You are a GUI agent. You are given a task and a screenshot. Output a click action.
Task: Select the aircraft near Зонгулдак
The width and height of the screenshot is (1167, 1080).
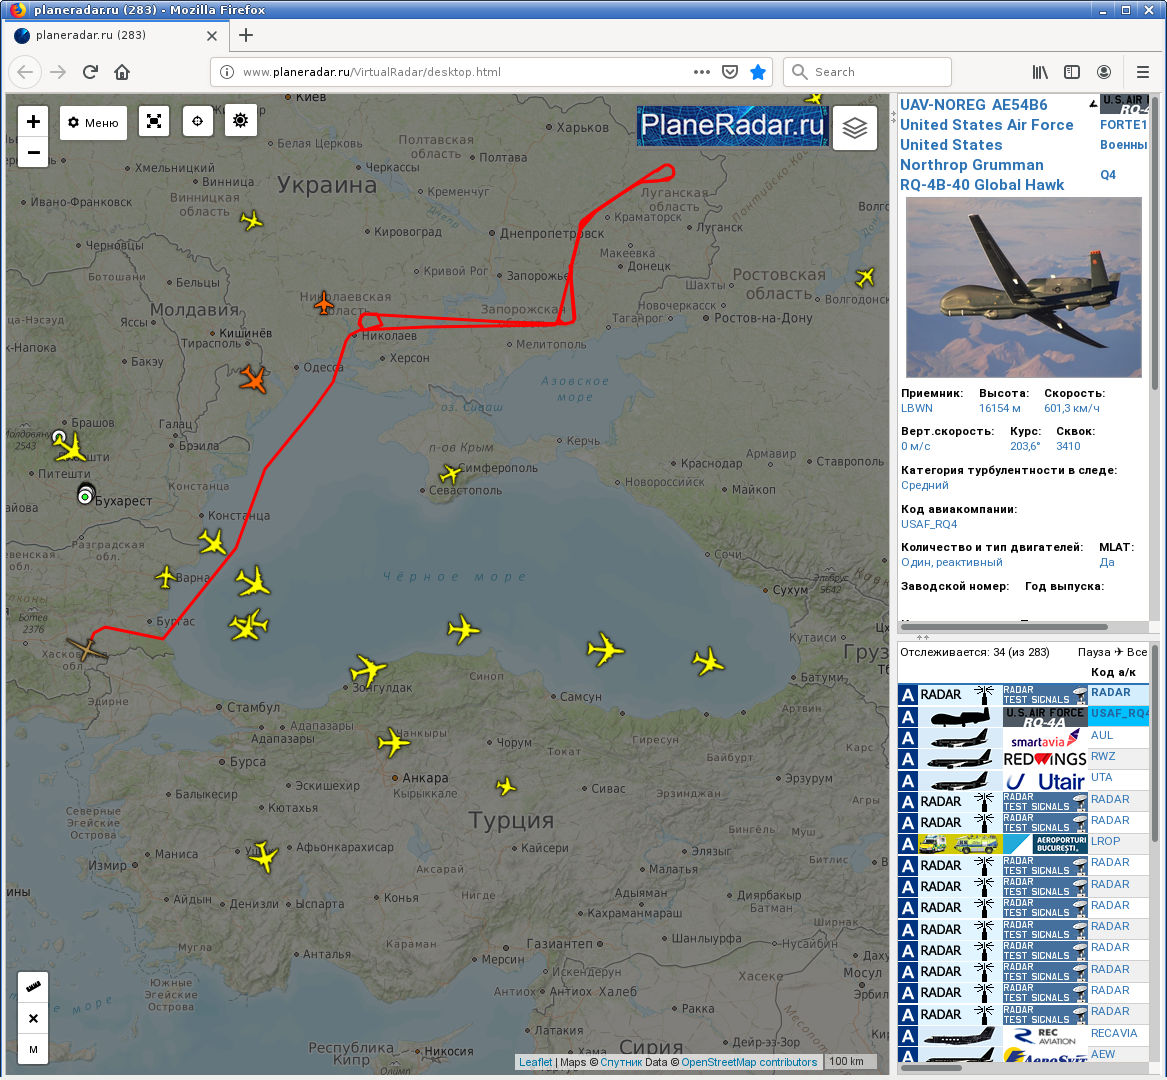point(368,670)
